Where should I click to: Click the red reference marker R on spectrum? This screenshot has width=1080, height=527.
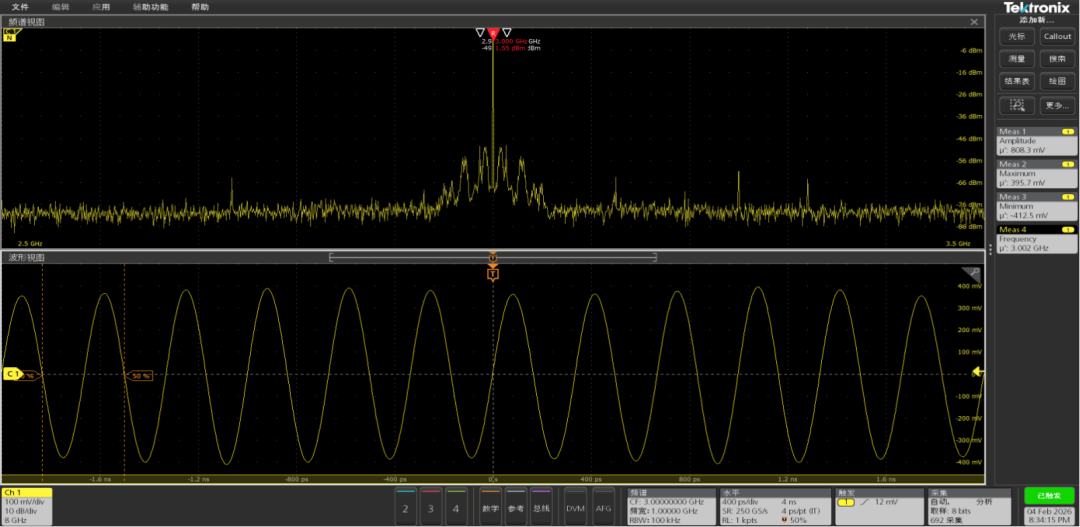tap(493, 32)
